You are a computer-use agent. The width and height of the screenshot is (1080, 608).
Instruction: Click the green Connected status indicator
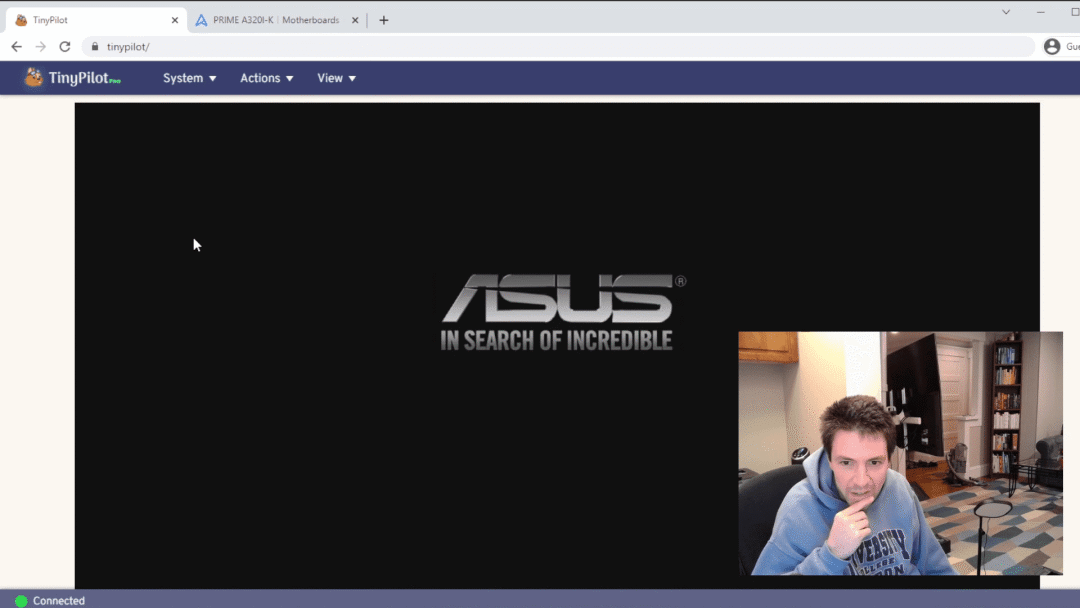21,600
